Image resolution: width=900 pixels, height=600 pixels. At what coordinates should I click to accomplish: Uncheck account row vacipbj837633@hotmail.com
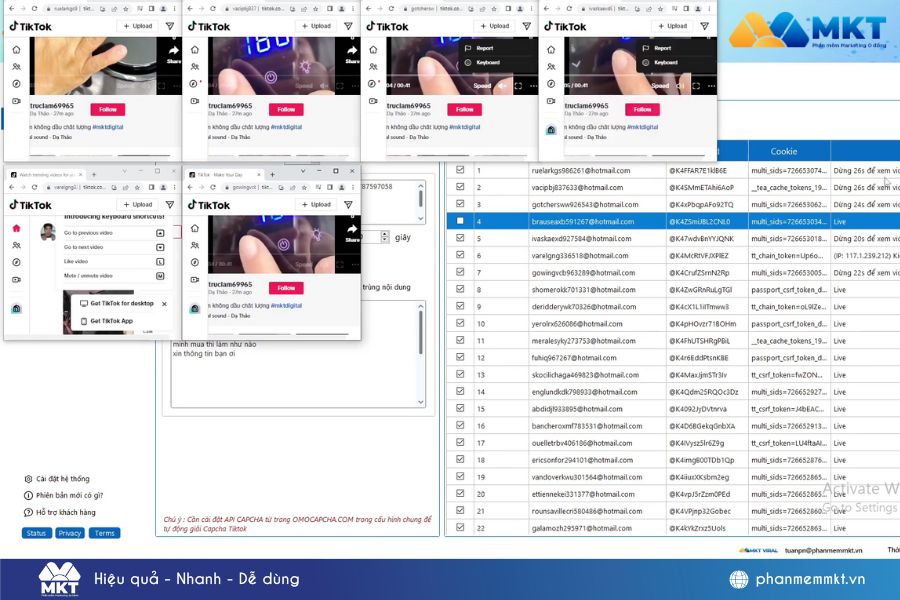(460, 187)
